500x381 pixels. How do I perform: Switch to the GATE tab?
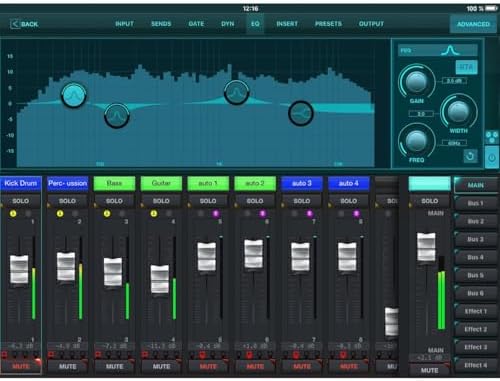(x=196, y=24)
